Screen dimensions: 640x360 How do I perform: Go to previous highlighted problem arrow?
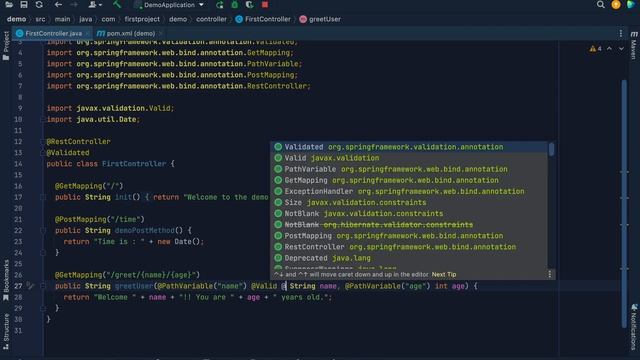(x=609, y=49)
